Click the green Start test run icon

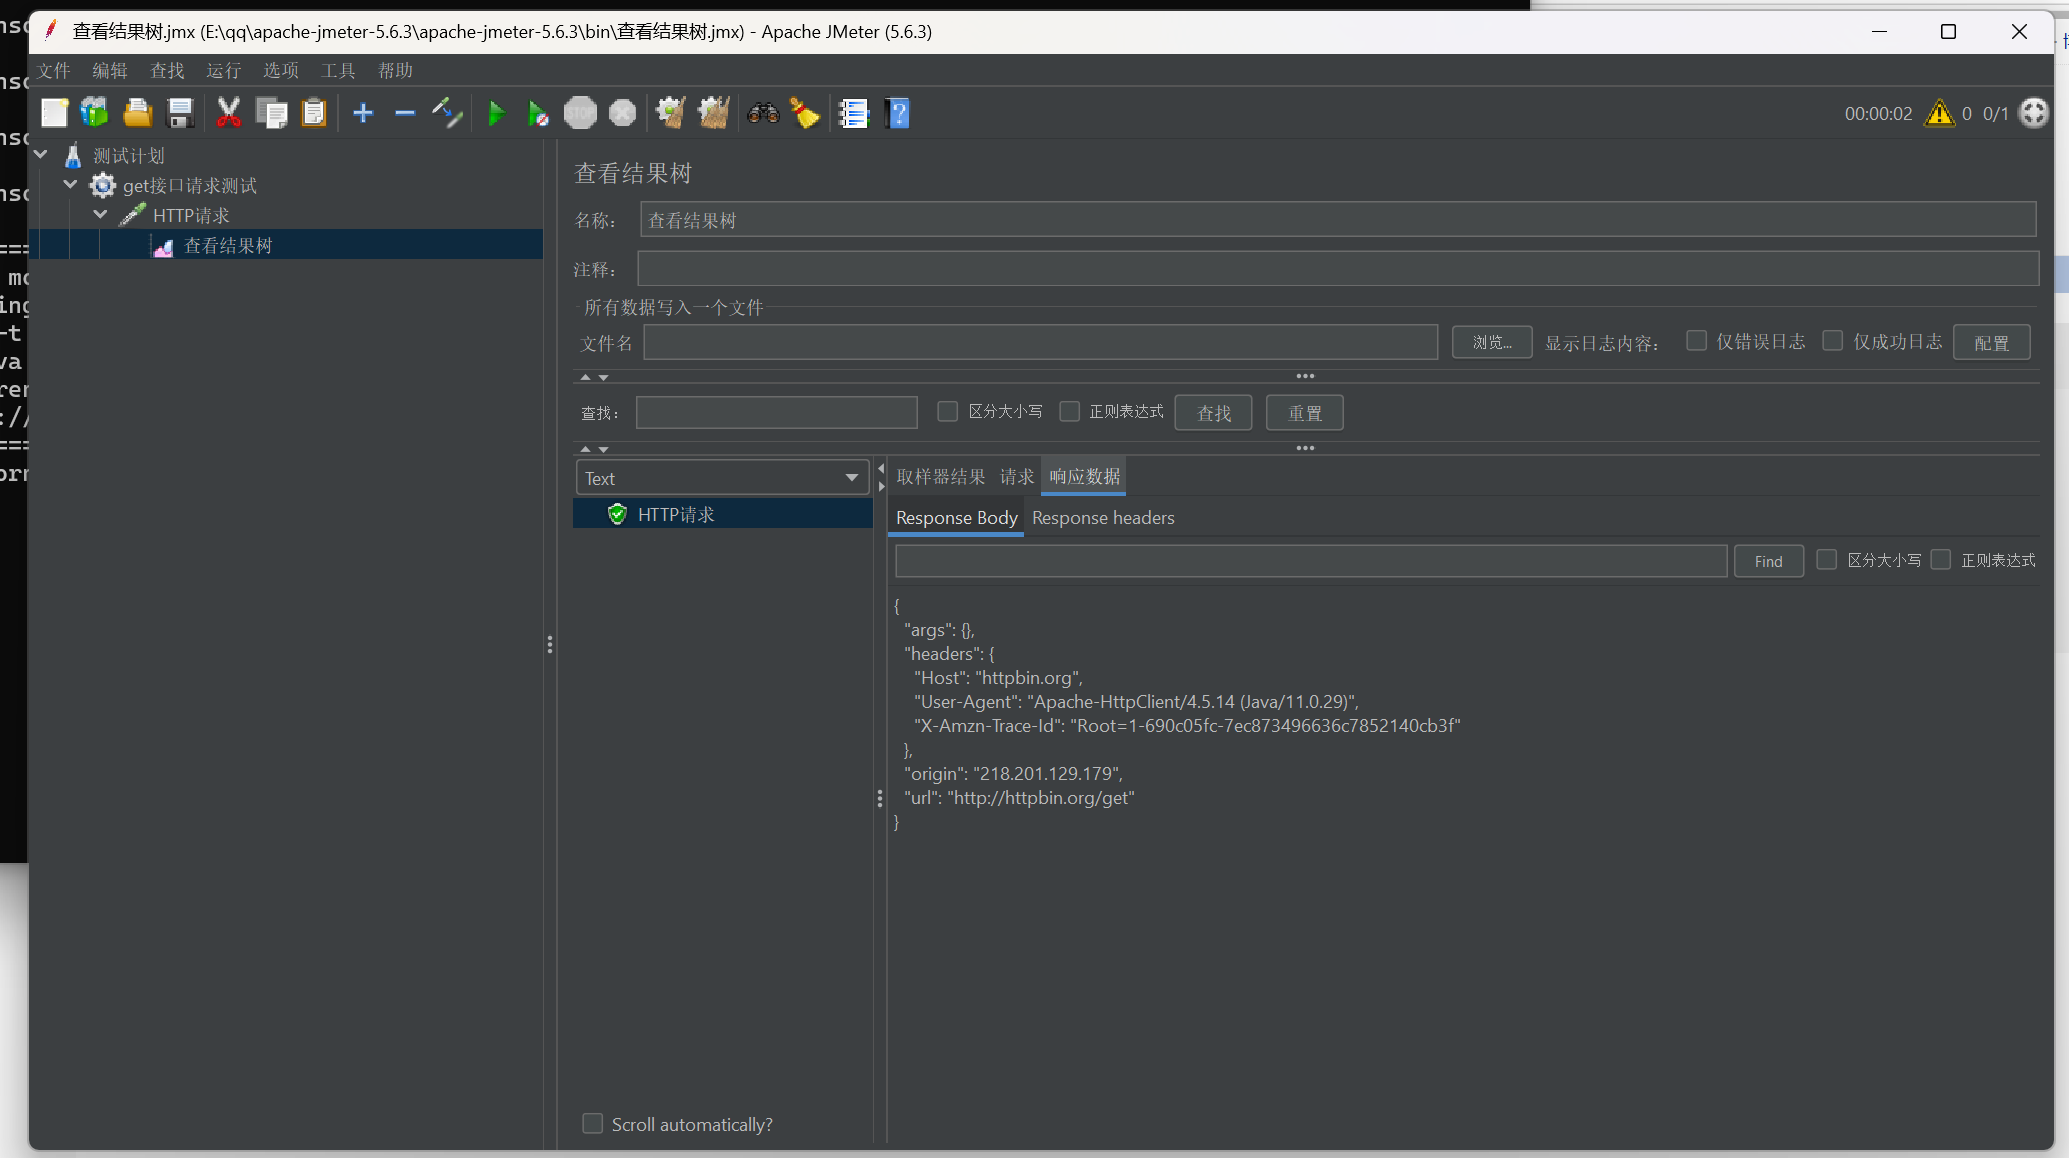point(496,114)
